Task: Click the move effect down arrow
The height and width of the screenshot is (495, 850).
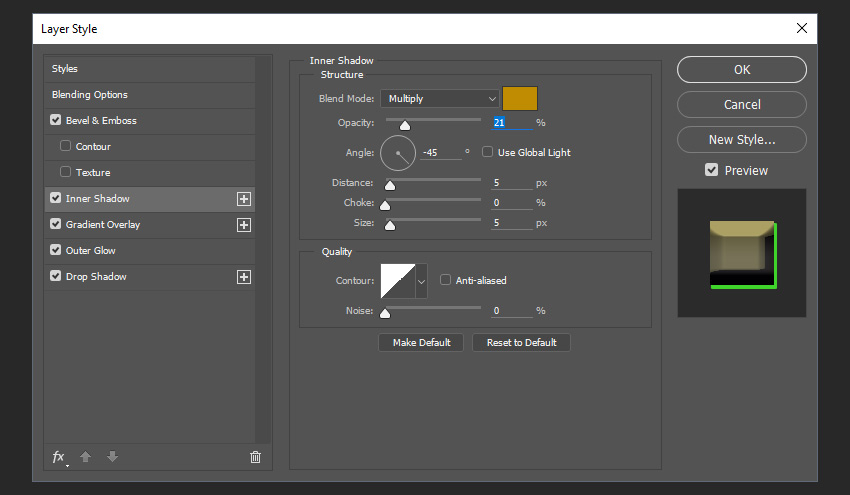Action: click(112, 457)
